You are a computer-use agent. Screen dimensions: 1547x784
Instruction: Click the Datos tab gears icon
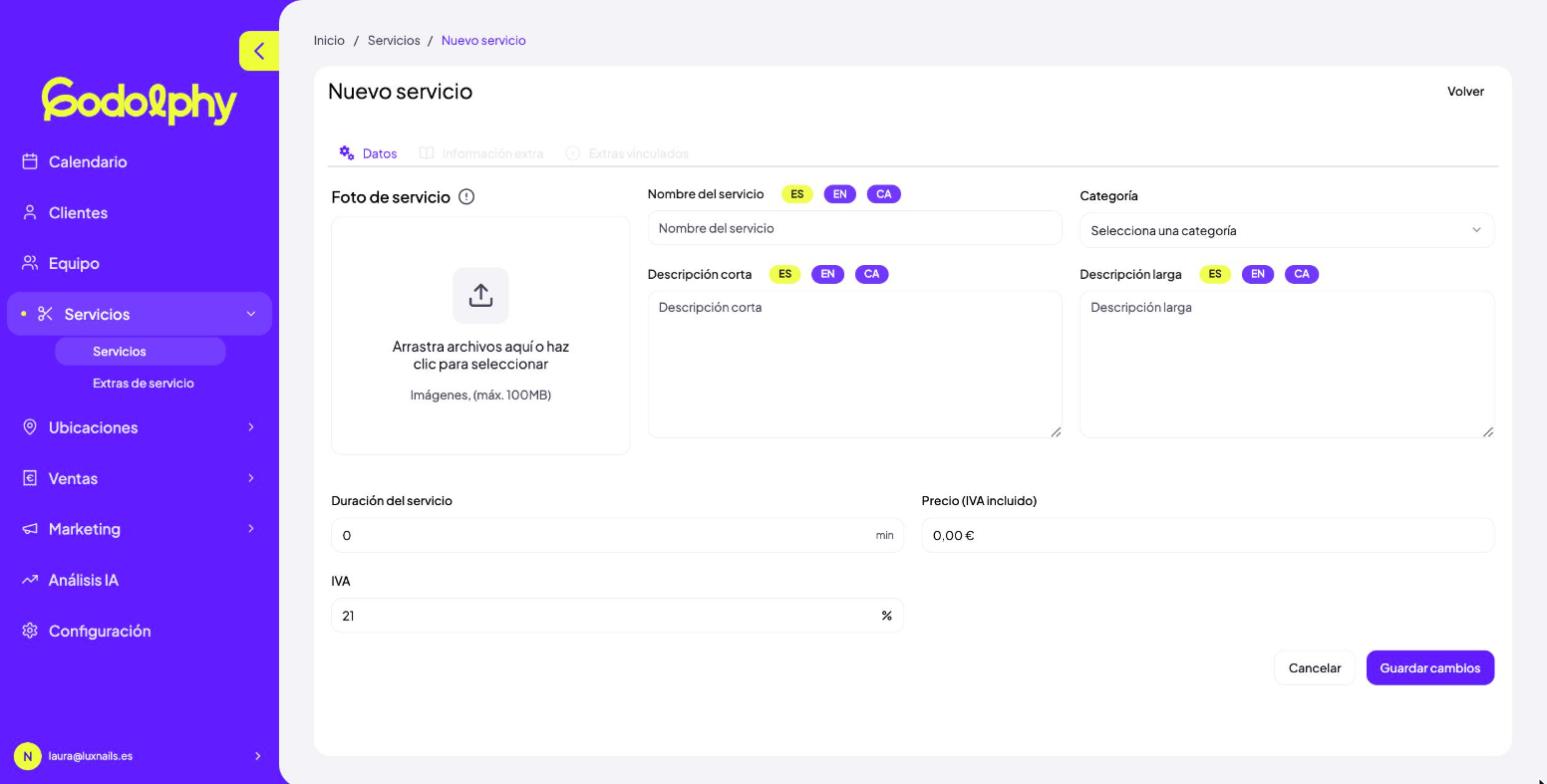(x=347, y=153)
